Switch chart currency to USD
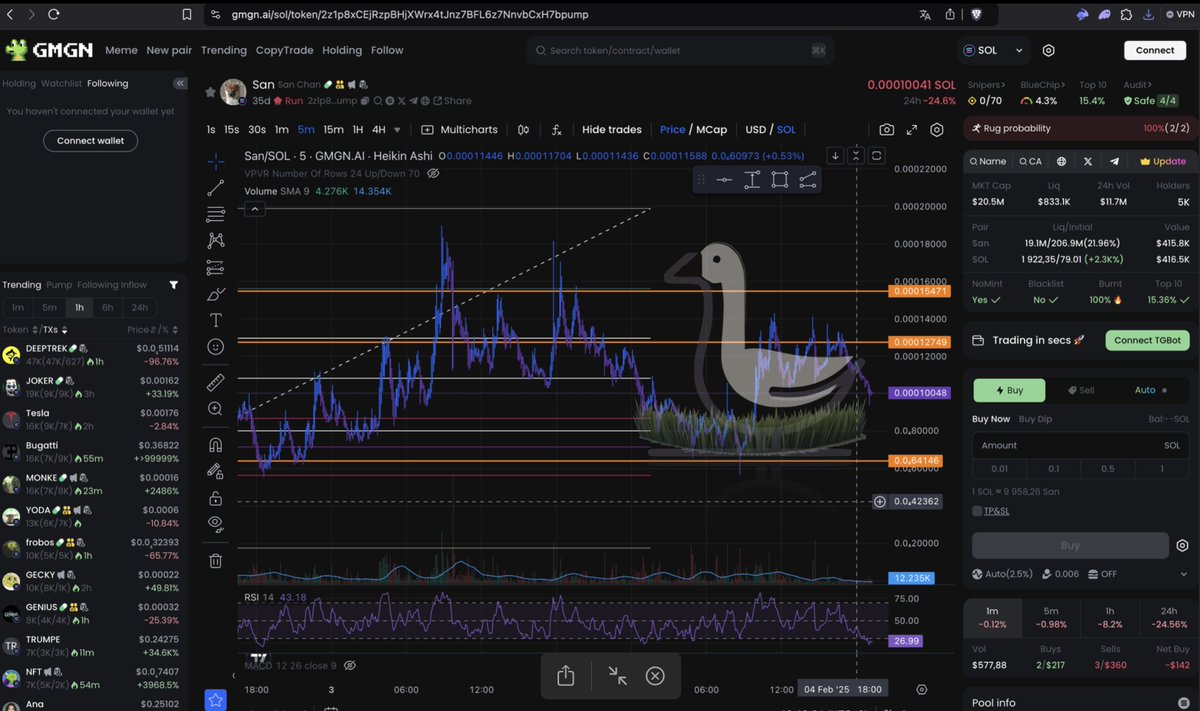The height and width of the screenshot is (711, 1200). point(755,130)
